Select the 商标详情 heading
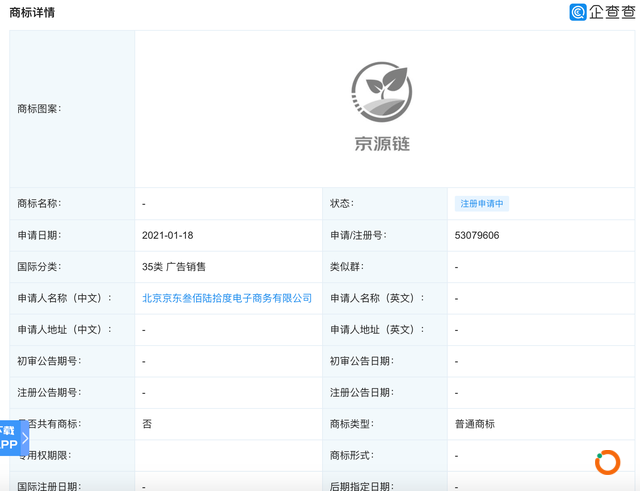The image size is (640, 491). (x=32, y=13)
